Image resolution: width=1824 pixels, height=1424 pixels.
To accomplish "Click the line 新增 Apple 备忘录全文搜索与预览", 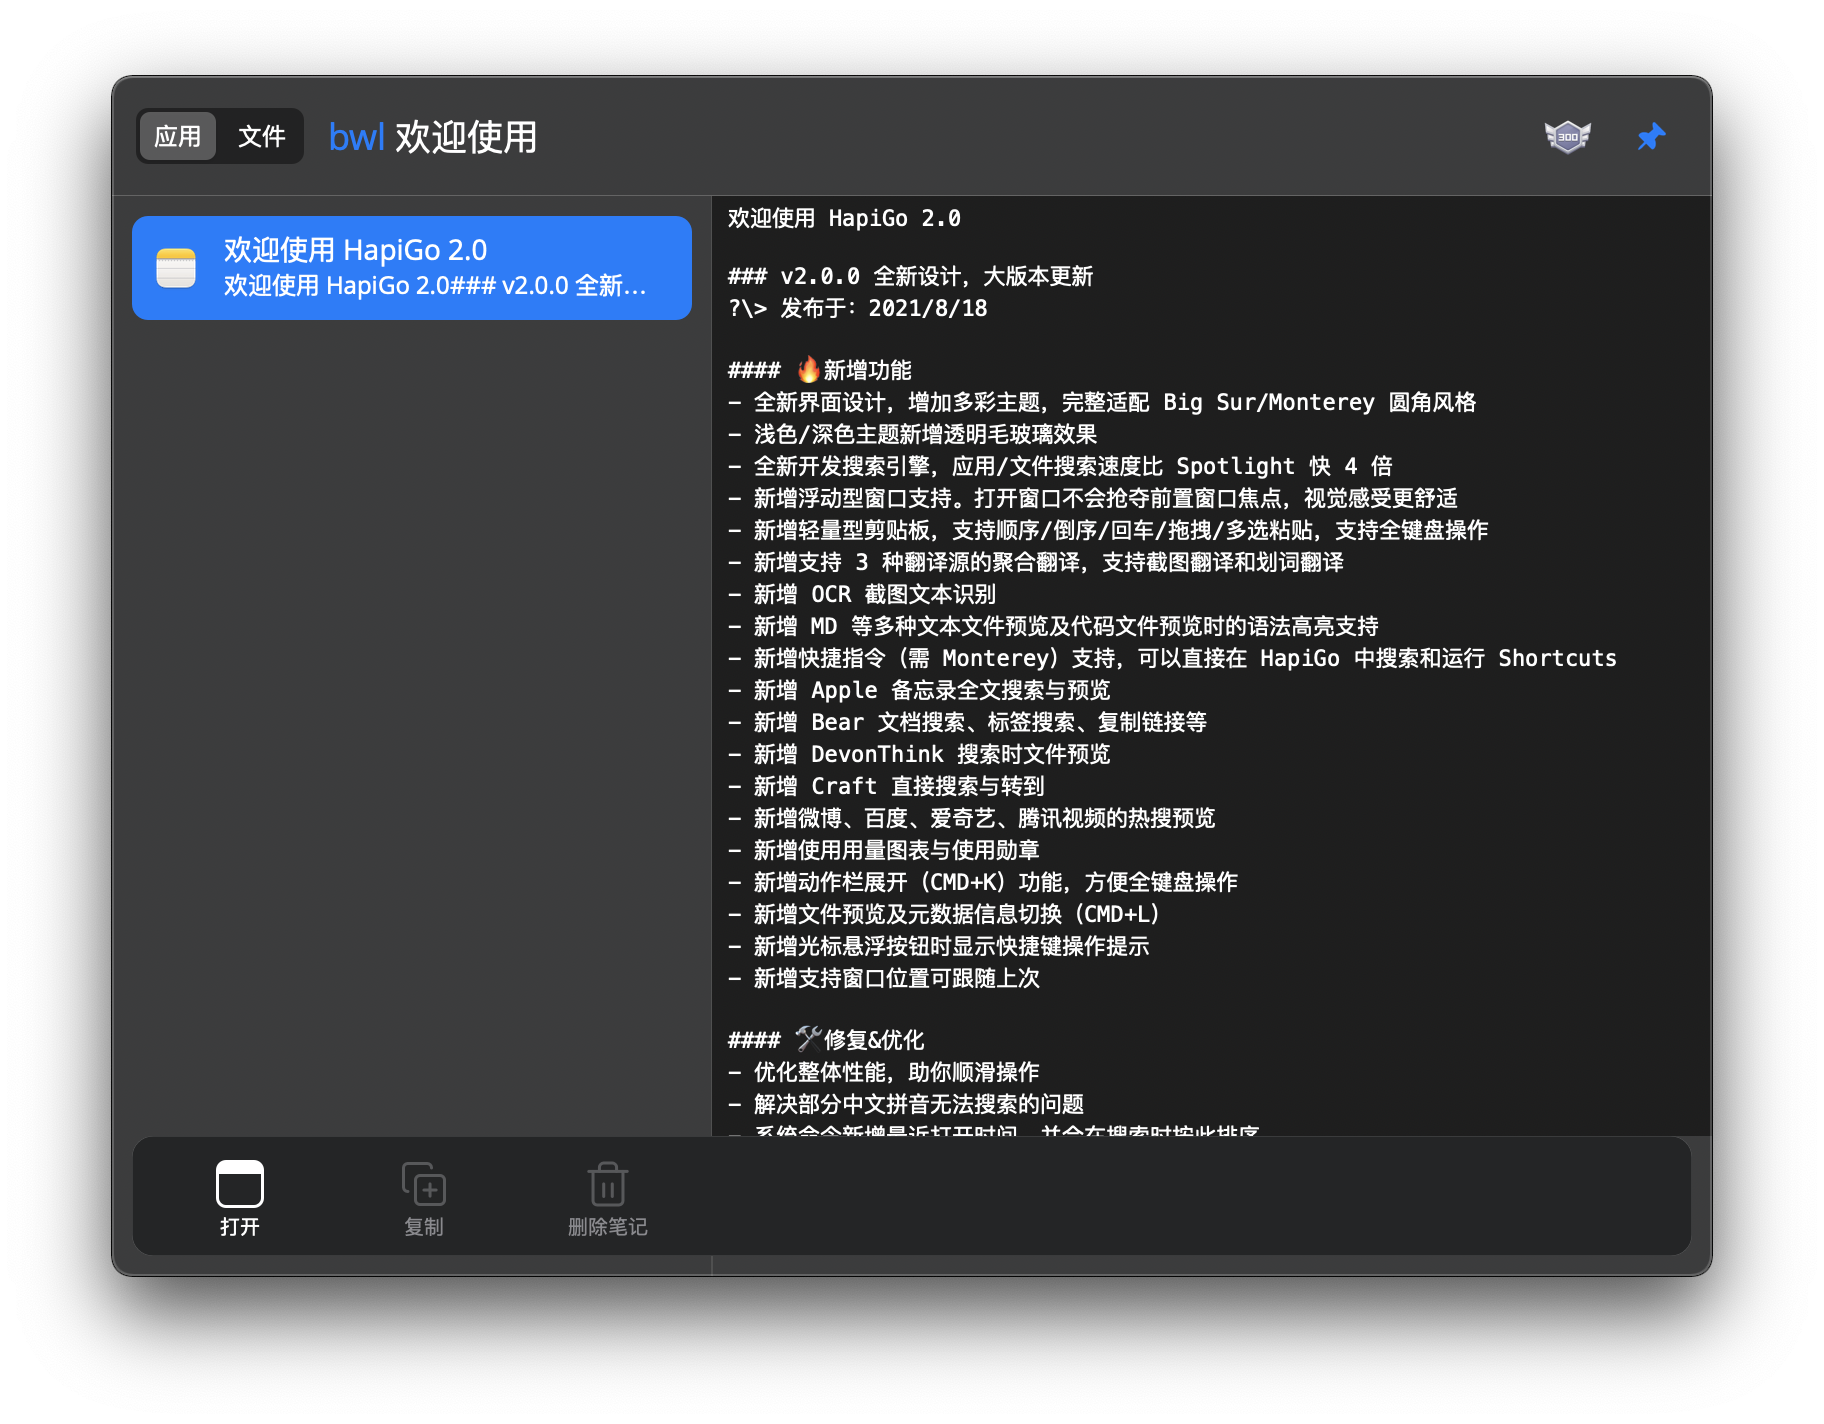I will point(919,690).
